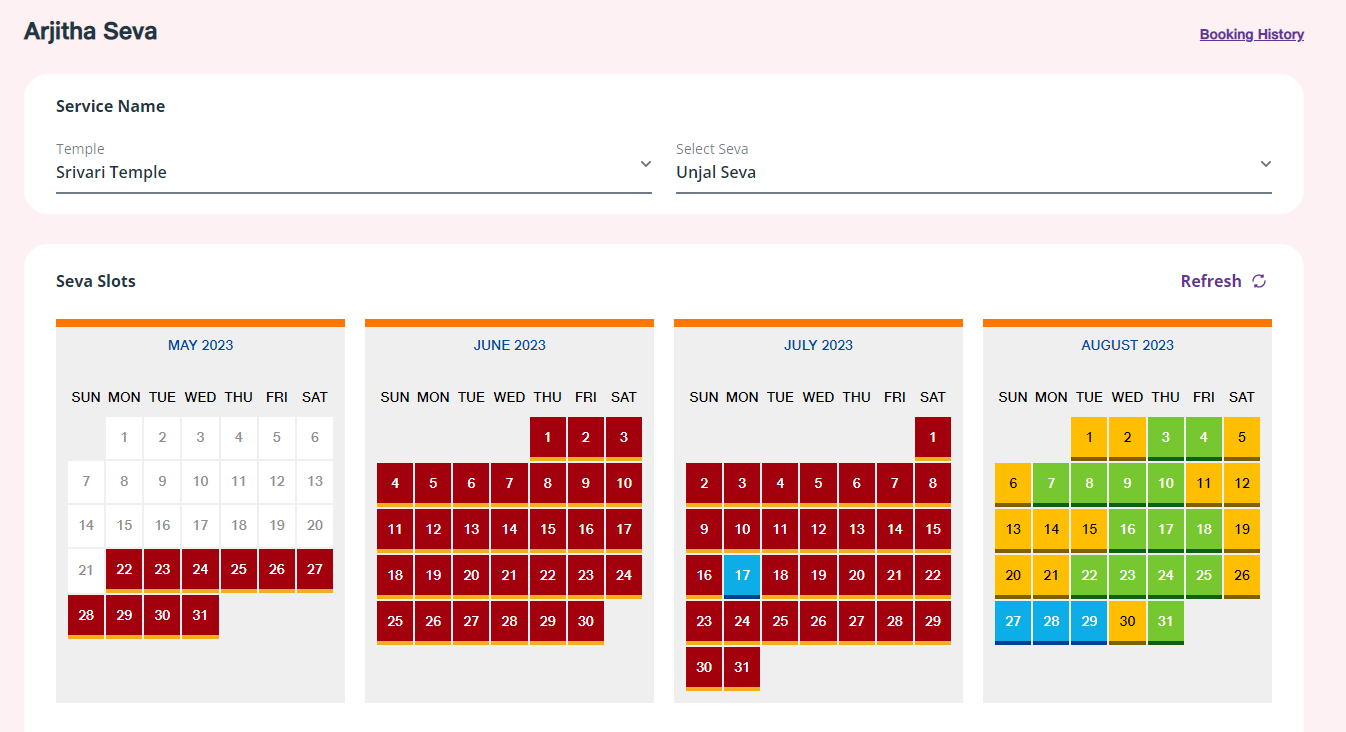Viewport: 1346px width, 732px height.
Task: Pick the green August 22 date
Action: point(1089,577)
